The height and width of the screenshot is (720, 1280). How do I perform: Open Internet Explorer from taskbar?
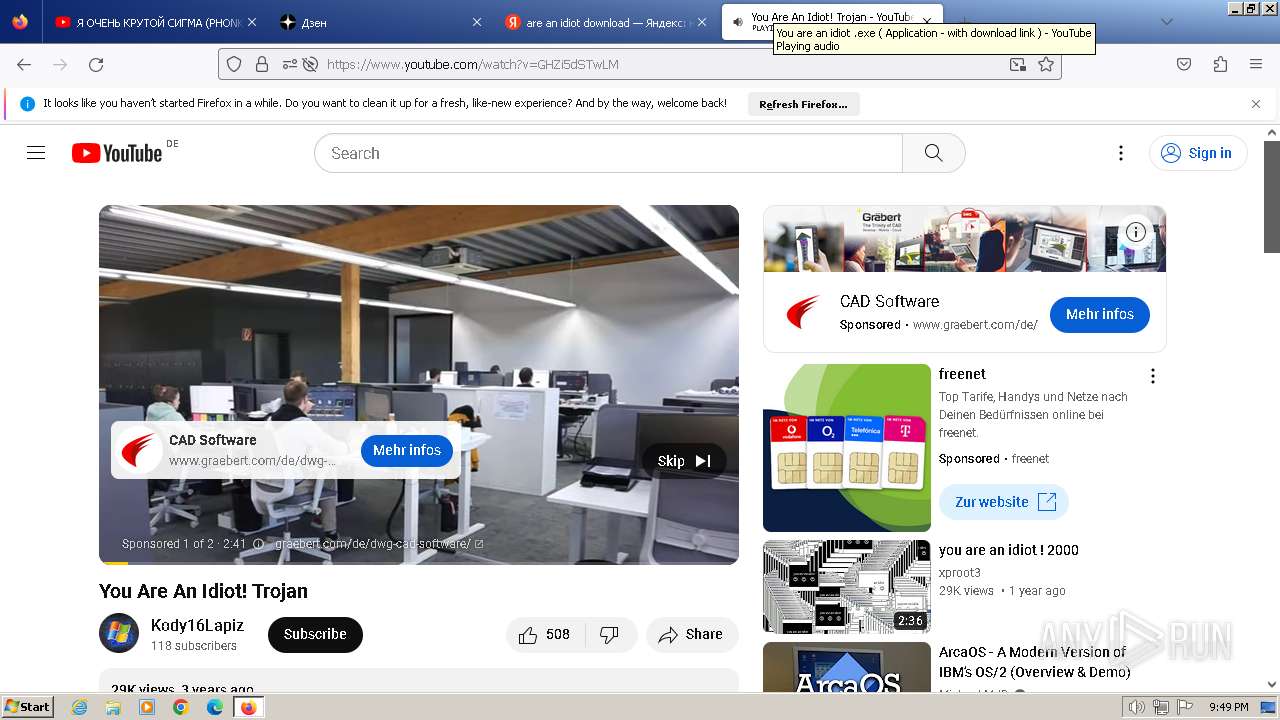80,707
